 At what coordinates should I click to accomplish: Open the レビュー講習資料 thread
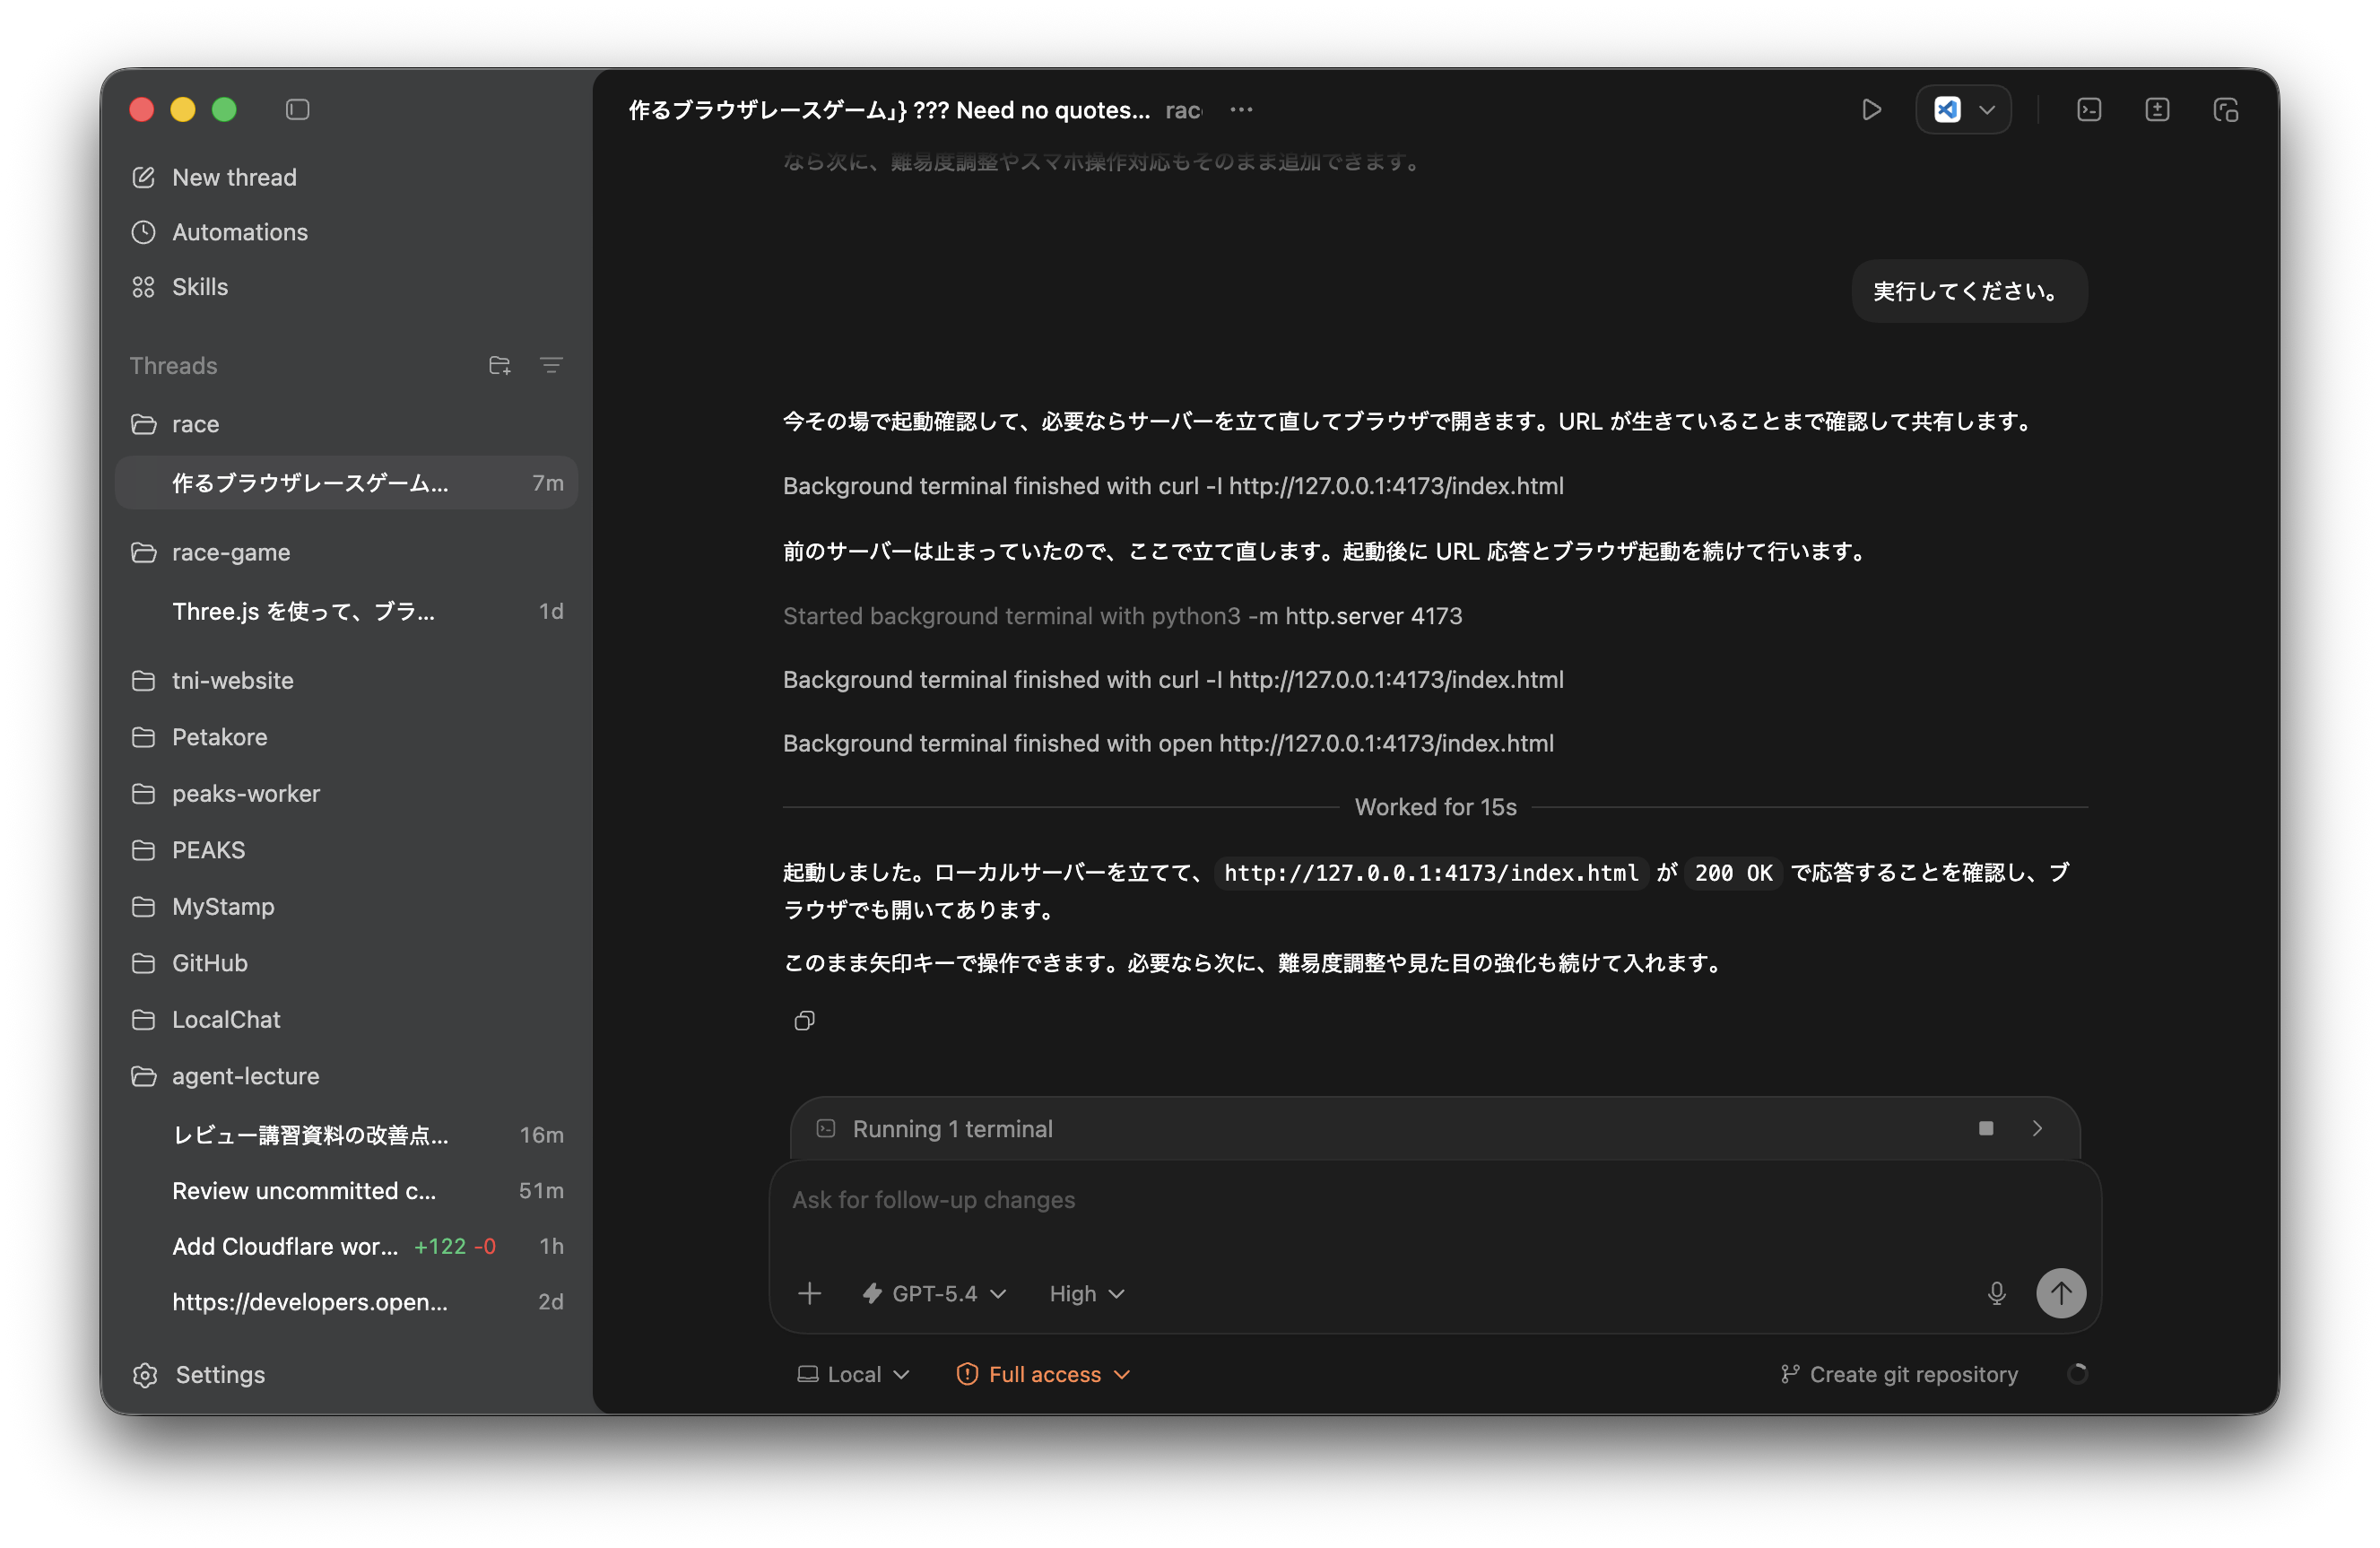(346, 1135)
